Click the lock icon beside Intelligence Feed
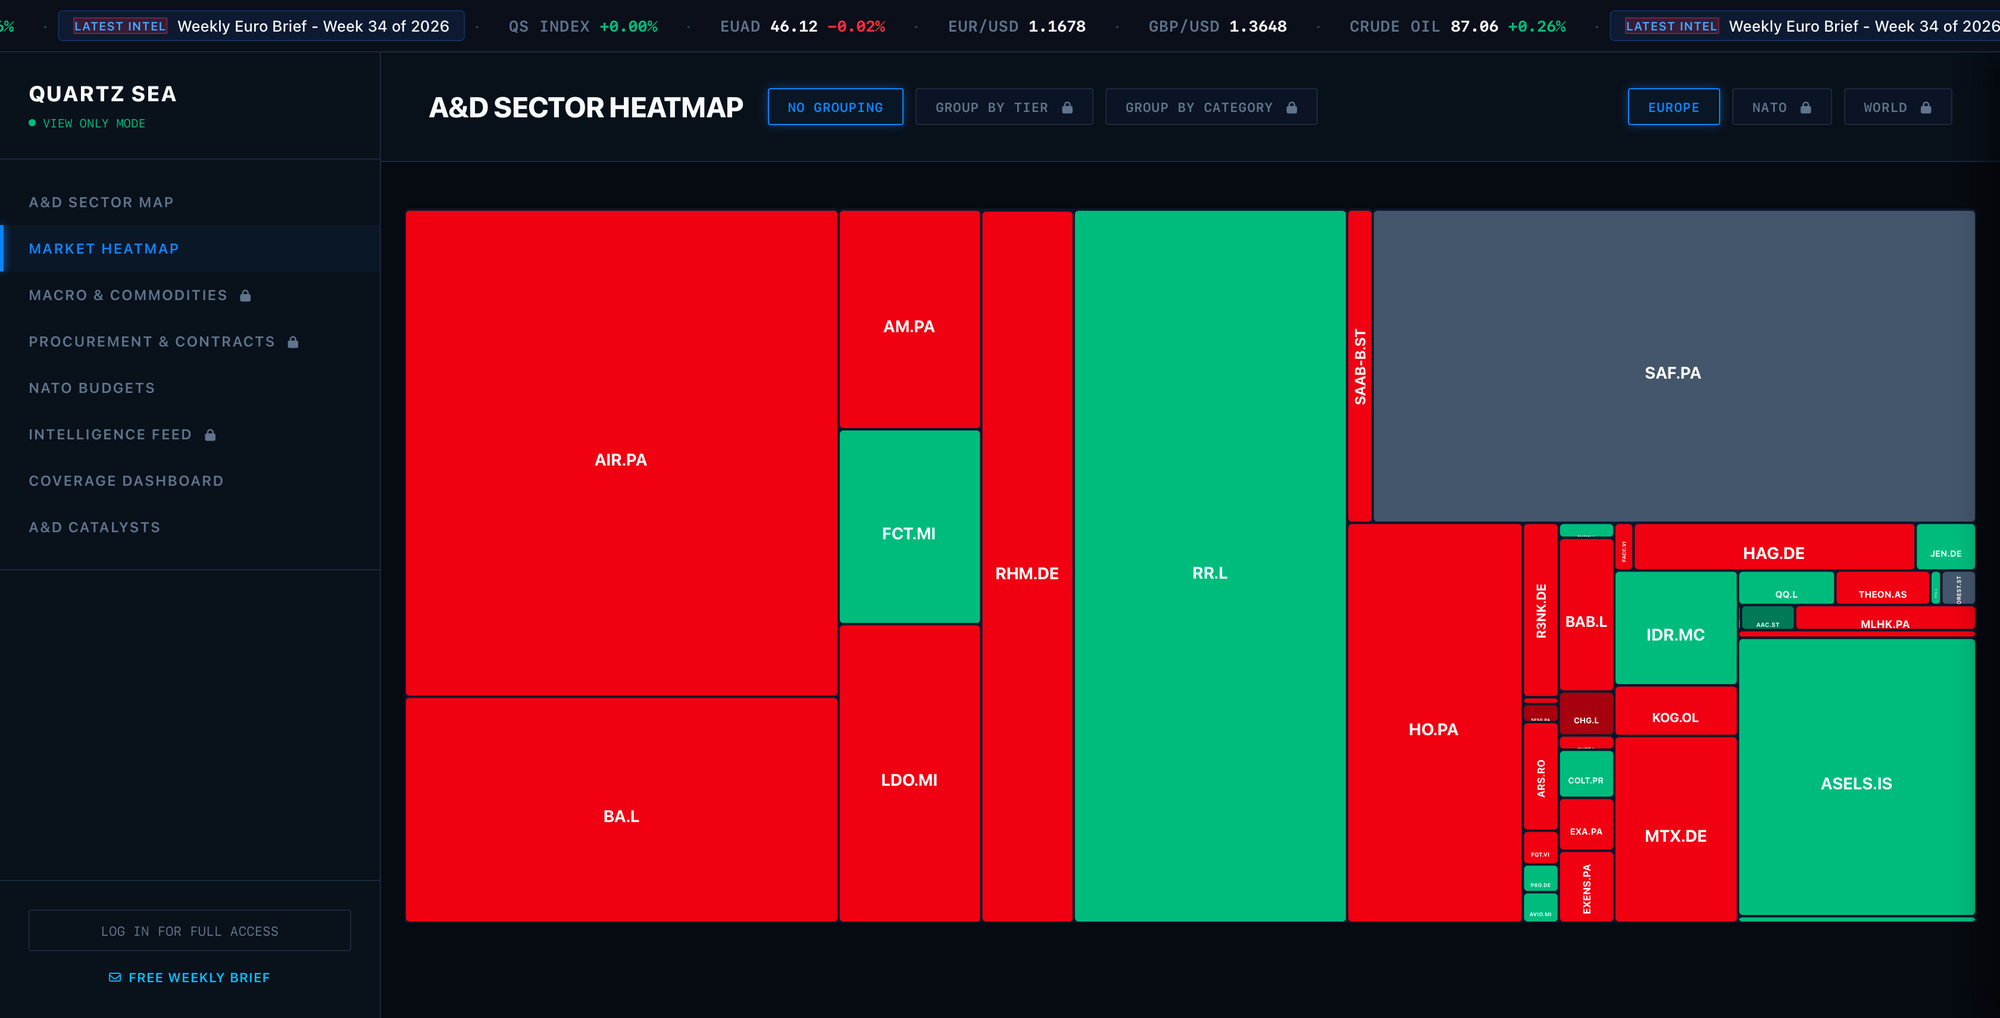 coord(210,435)
